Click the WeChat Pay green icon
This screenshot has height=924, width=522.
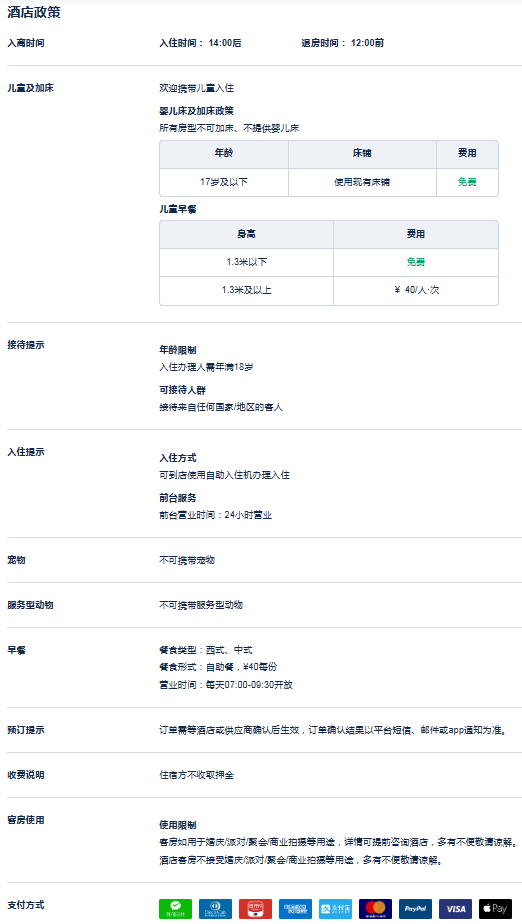(x=176, y=909)
